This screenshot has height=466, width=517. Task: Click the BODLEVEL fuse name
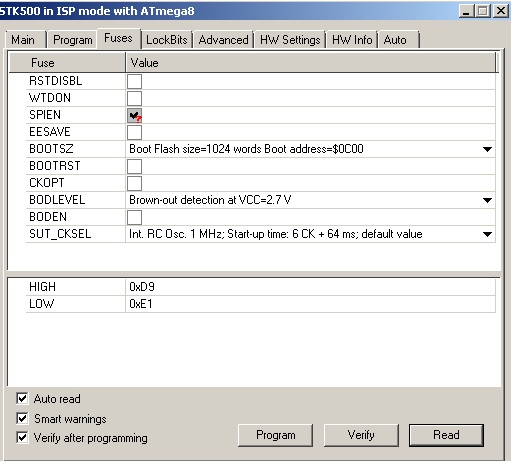click(x=57, y=200)
